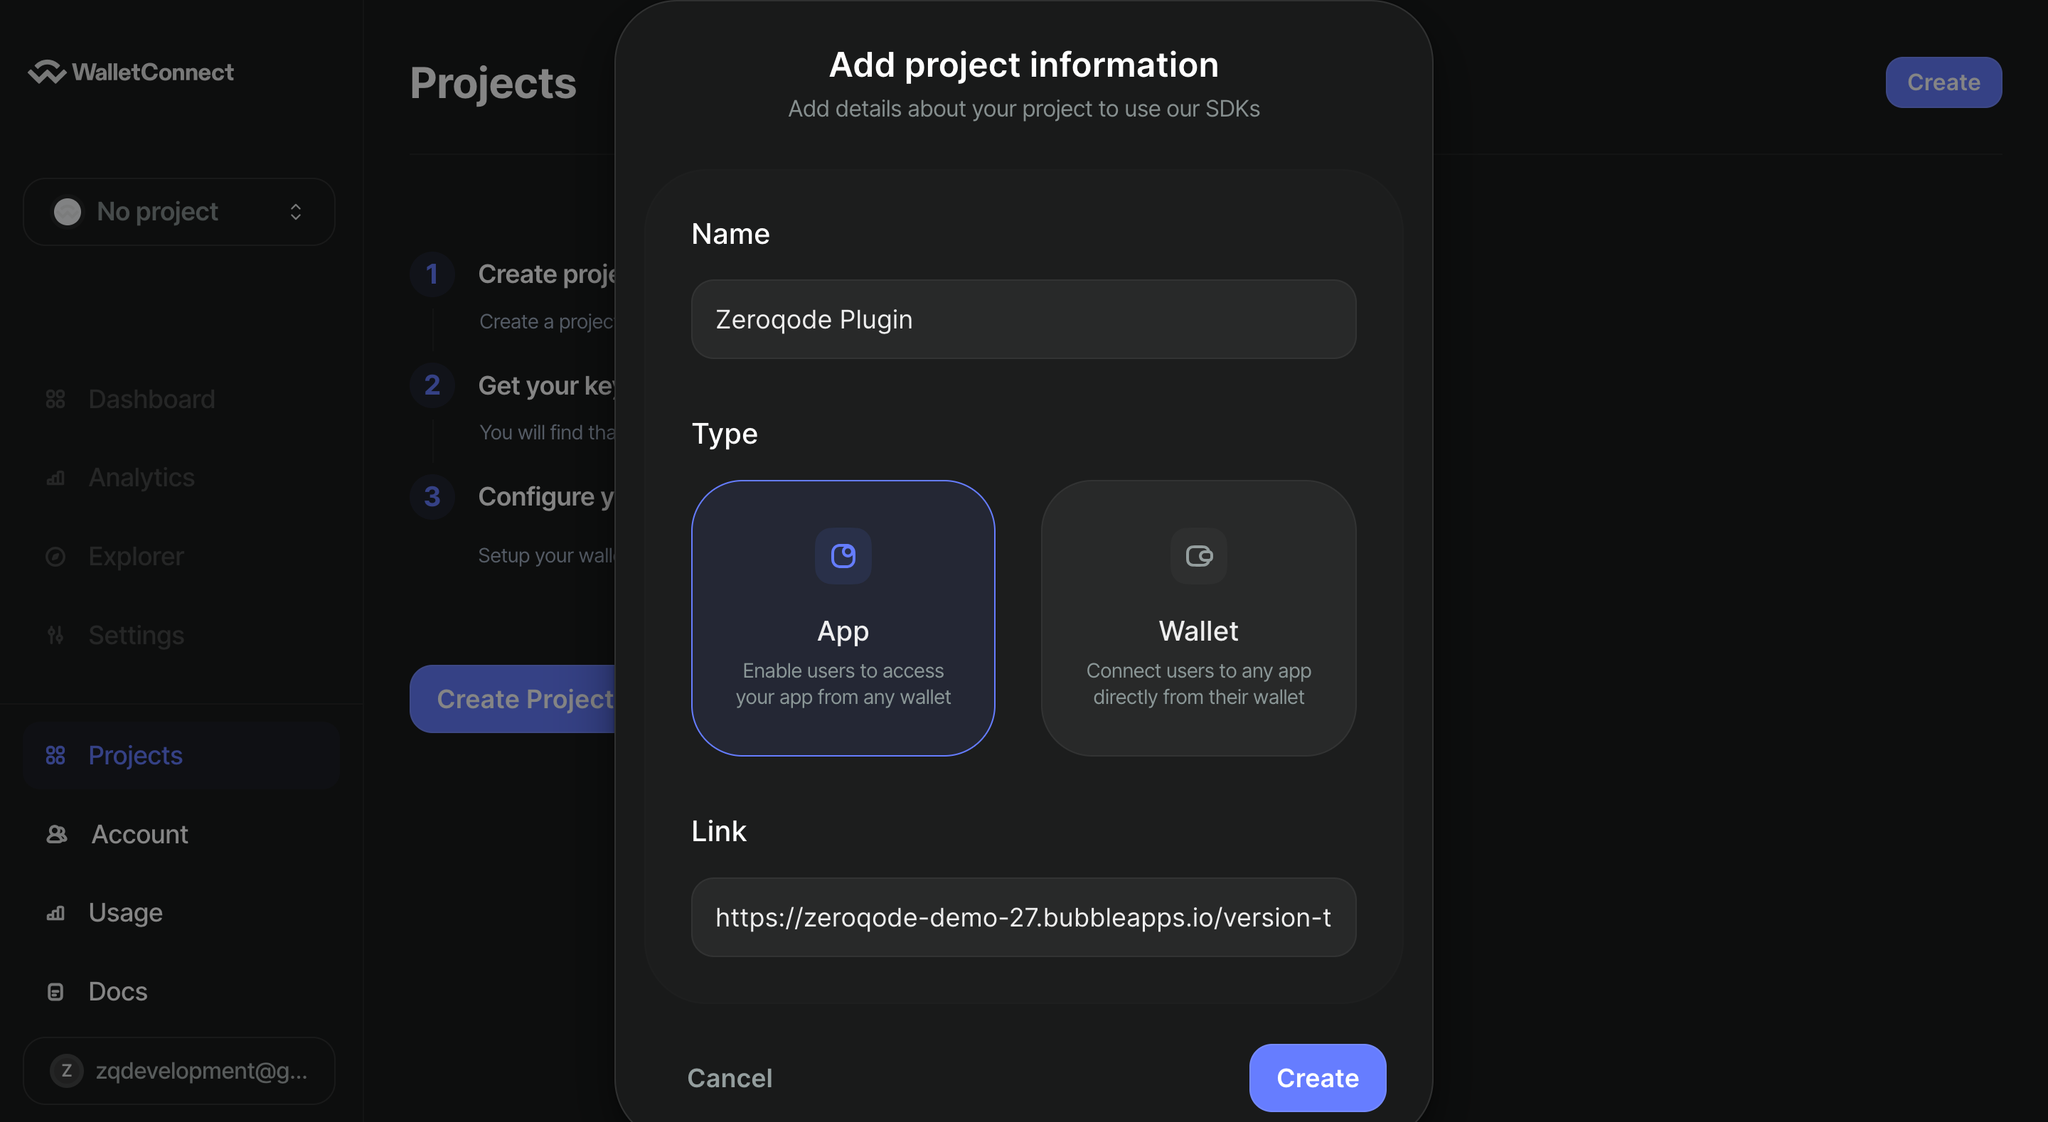Open the Settings section
Viewport: 2048px width, 1122px height.
coord(136,635)
